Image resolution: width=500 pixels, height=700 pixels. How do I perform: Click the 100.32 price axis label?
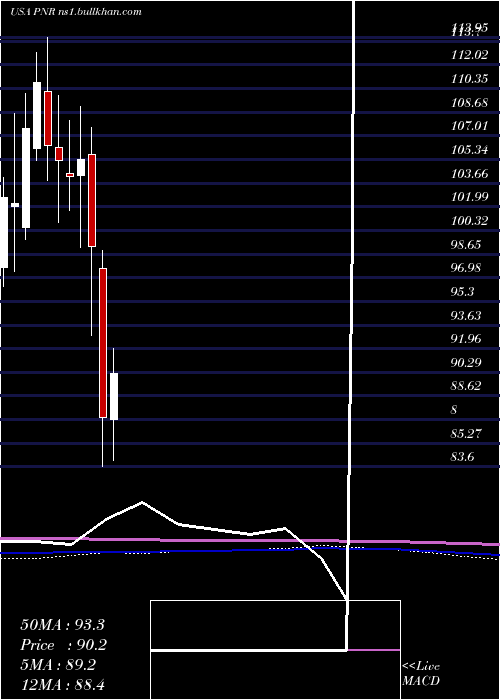[x=467, y=221]
